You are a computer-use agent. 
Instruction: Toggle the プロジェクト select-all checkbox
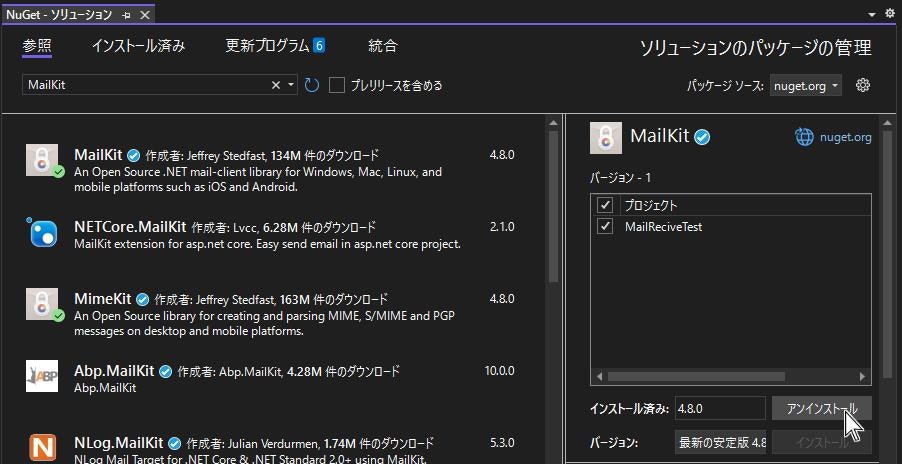click(x=605, y=205)
